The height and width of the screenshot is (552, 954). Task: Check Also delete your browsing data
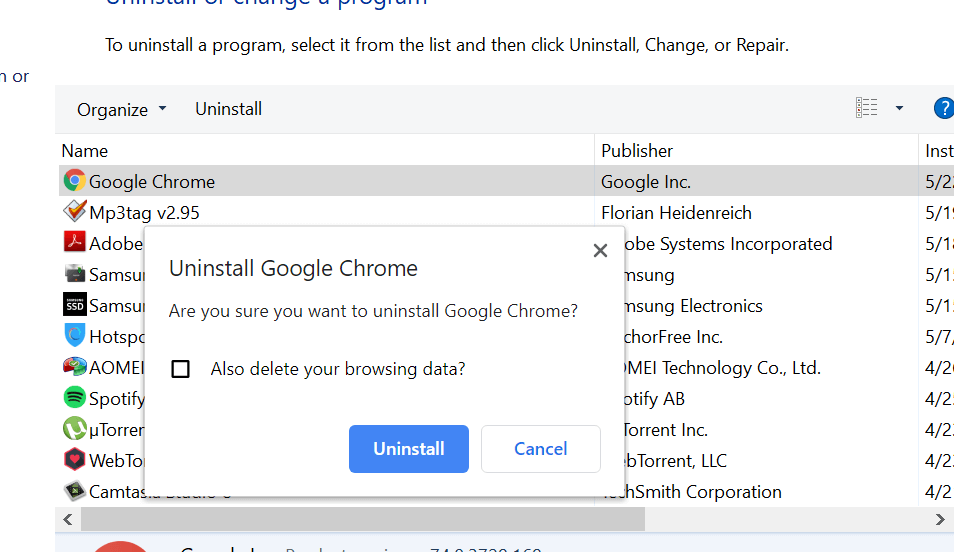tap(180, 369)
